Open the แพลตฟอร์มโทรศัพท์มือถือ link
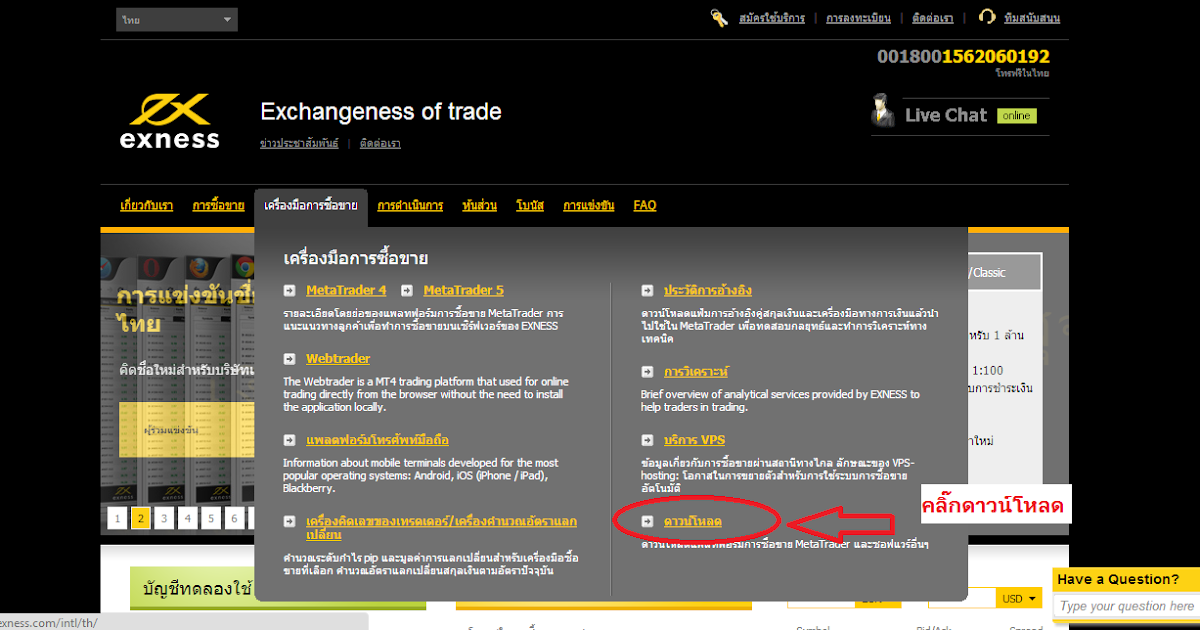This screenshot has width=1200, height=630. point(377,440)
